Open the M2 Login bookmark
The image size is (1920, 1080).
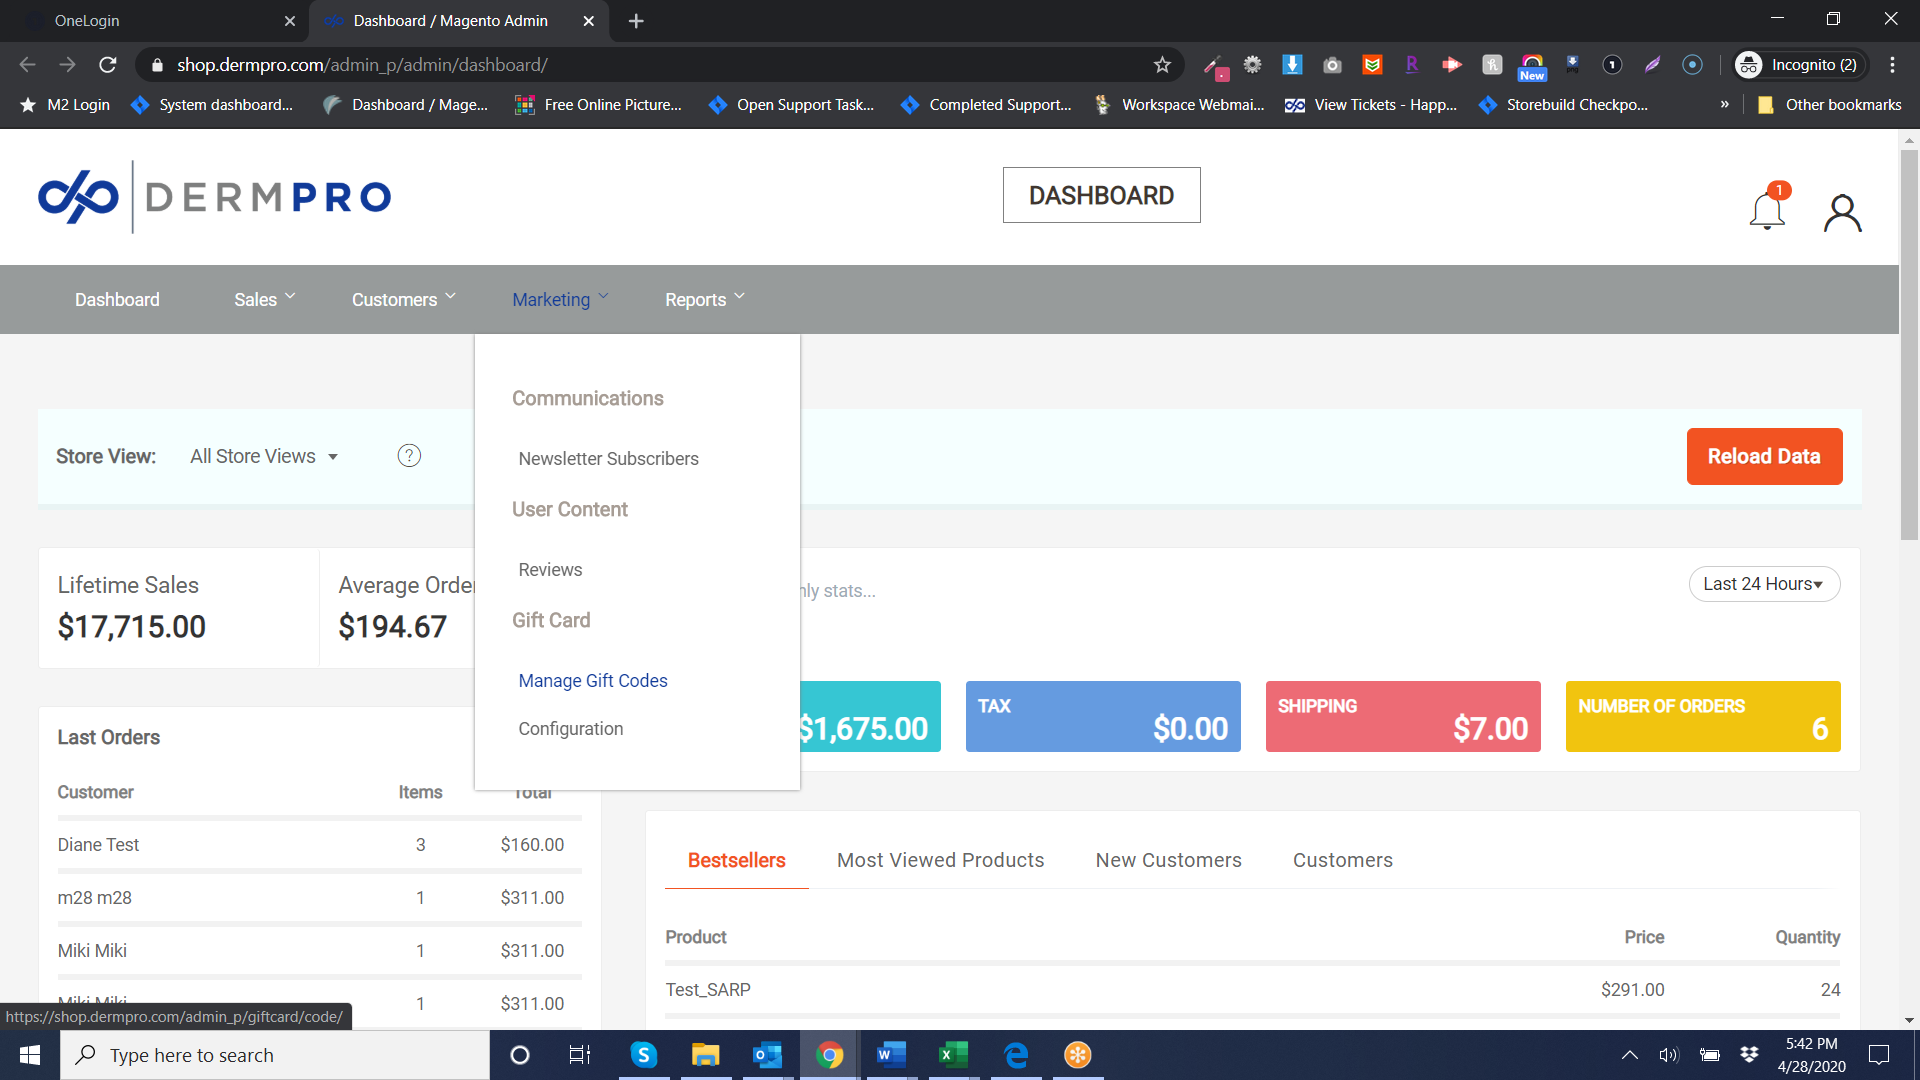point(66,105)
